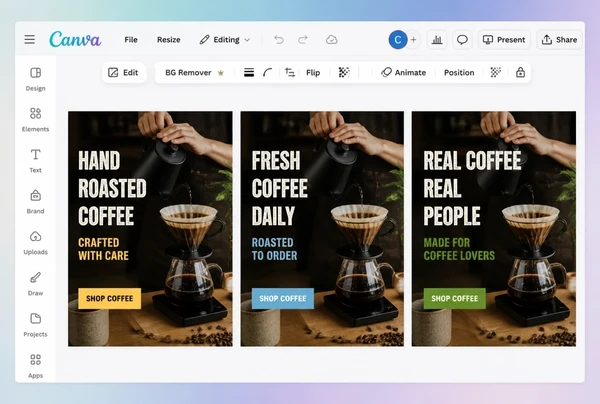Image resolution: width=600 pixels, height=404 pixels.
Task: Click the checkered icon after Position
Action: (x=496, y=72)
